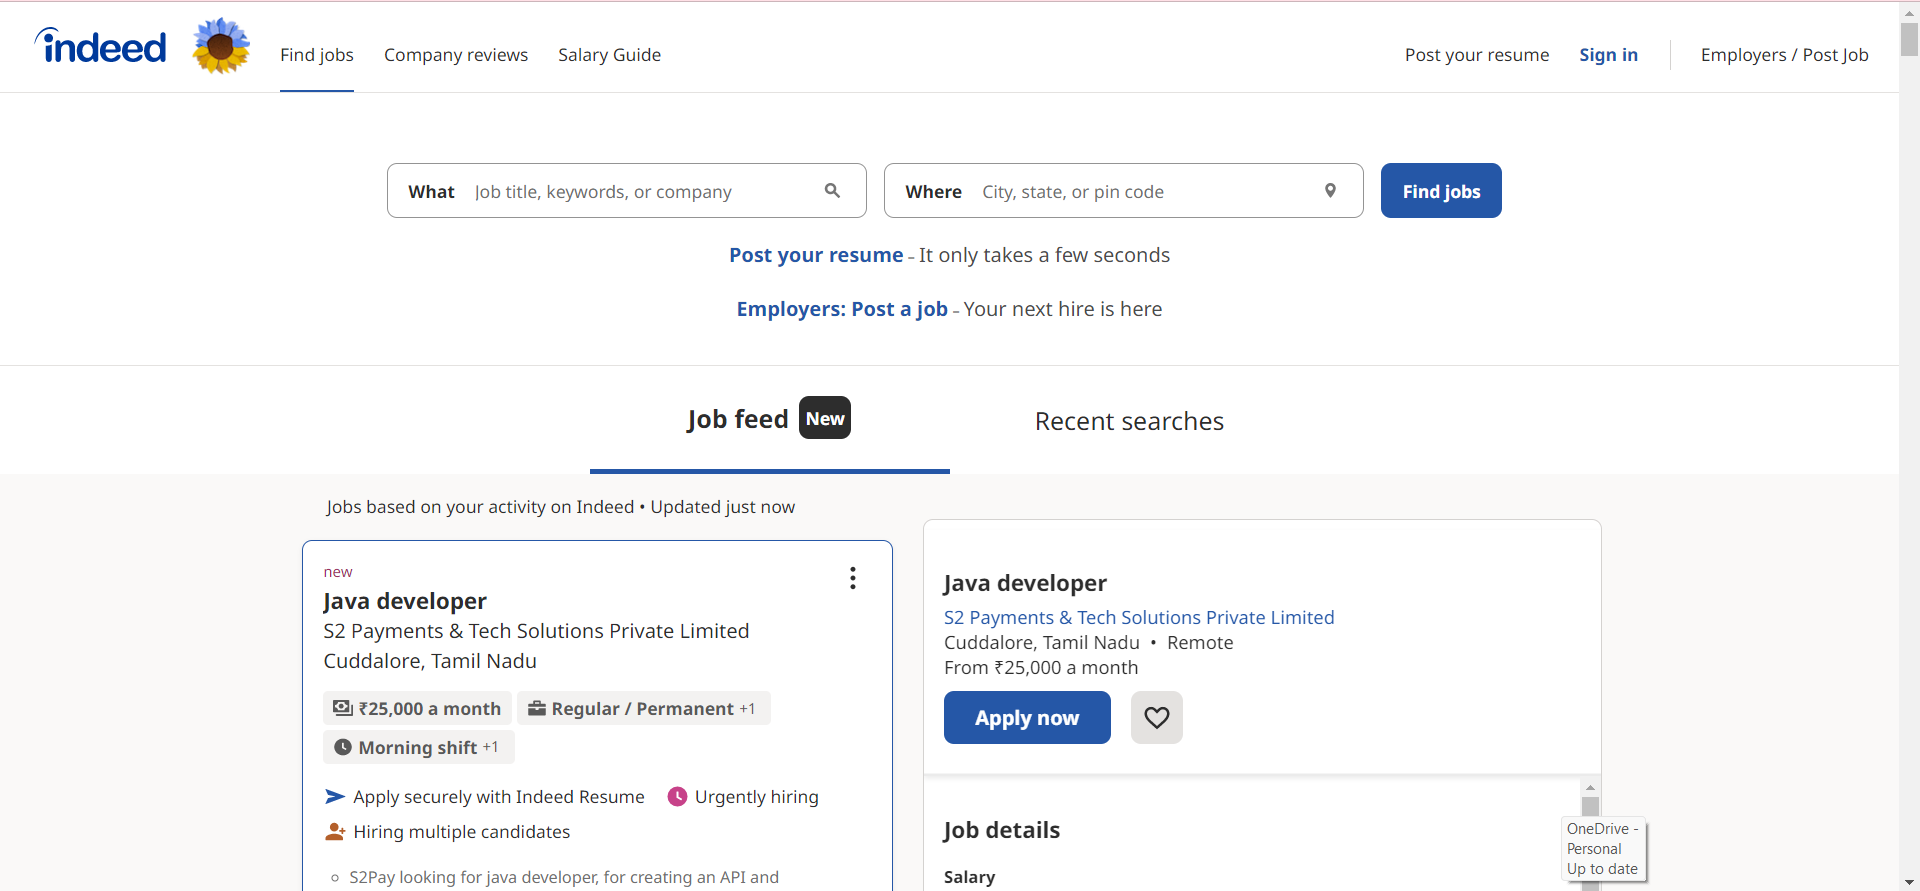
Task: Switch to Recent searches tab
Action: click(1129, 421)
